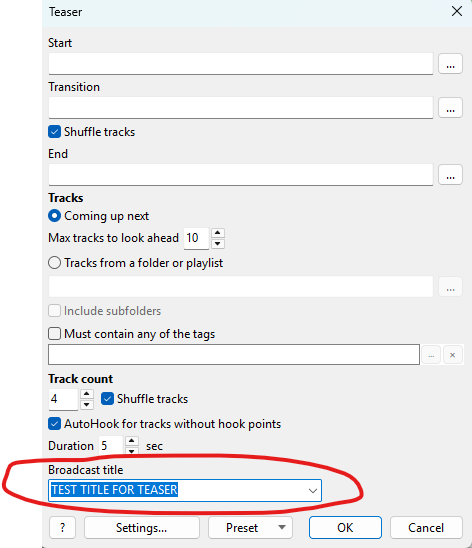This screenshot has width=472, height=548.
Task: Browse for the End file
Action: click(450, 174)
